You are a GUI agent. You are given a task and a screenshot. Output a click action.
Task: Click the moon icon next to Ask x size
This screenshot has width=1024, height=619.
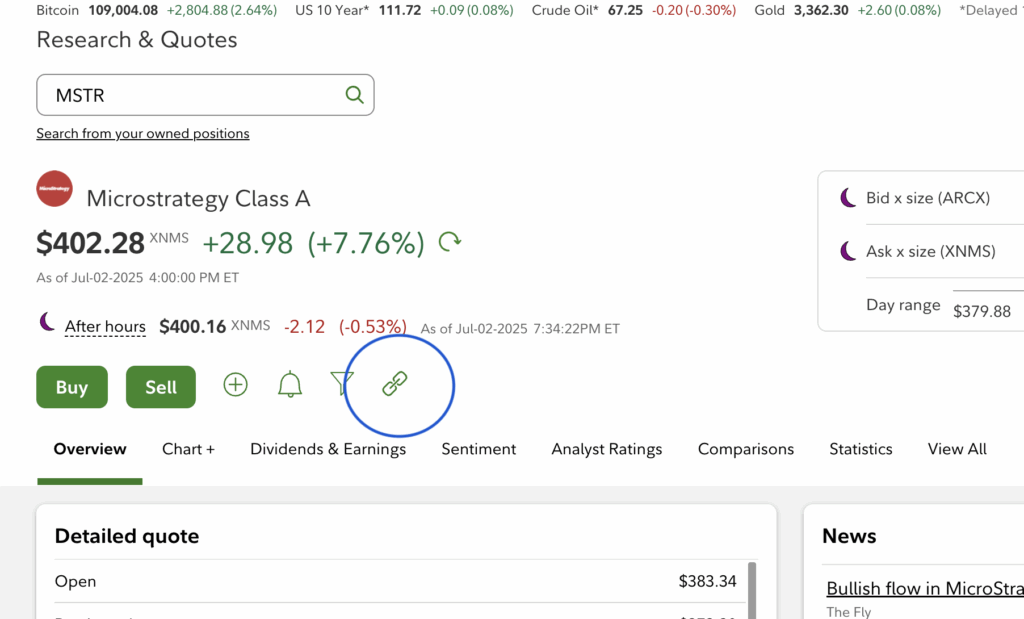847,251
